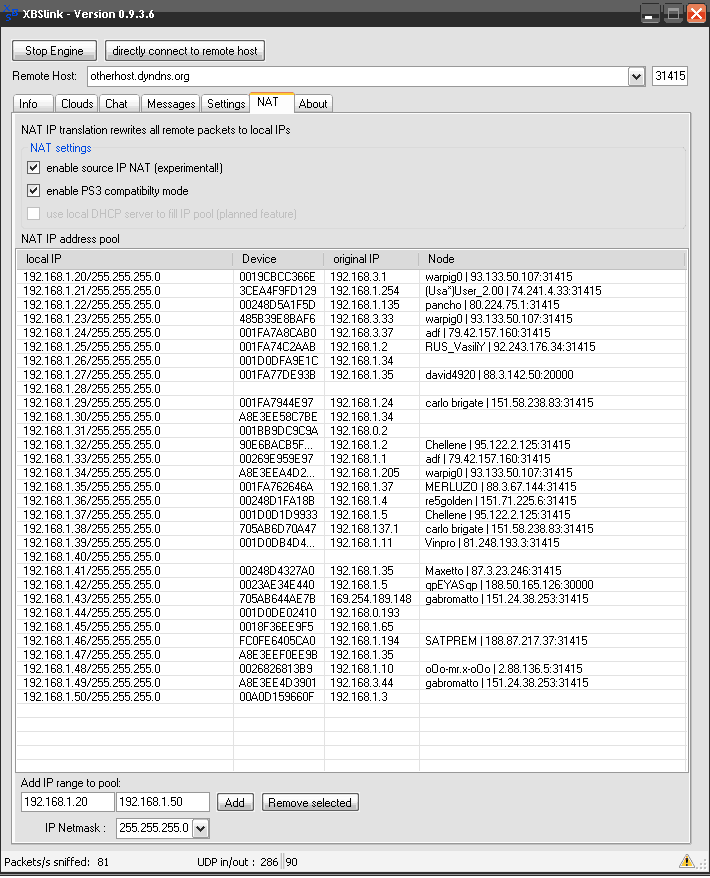Open the Settings tab
The height and width of the screenshot is (878, 710).
coord(226,104)
